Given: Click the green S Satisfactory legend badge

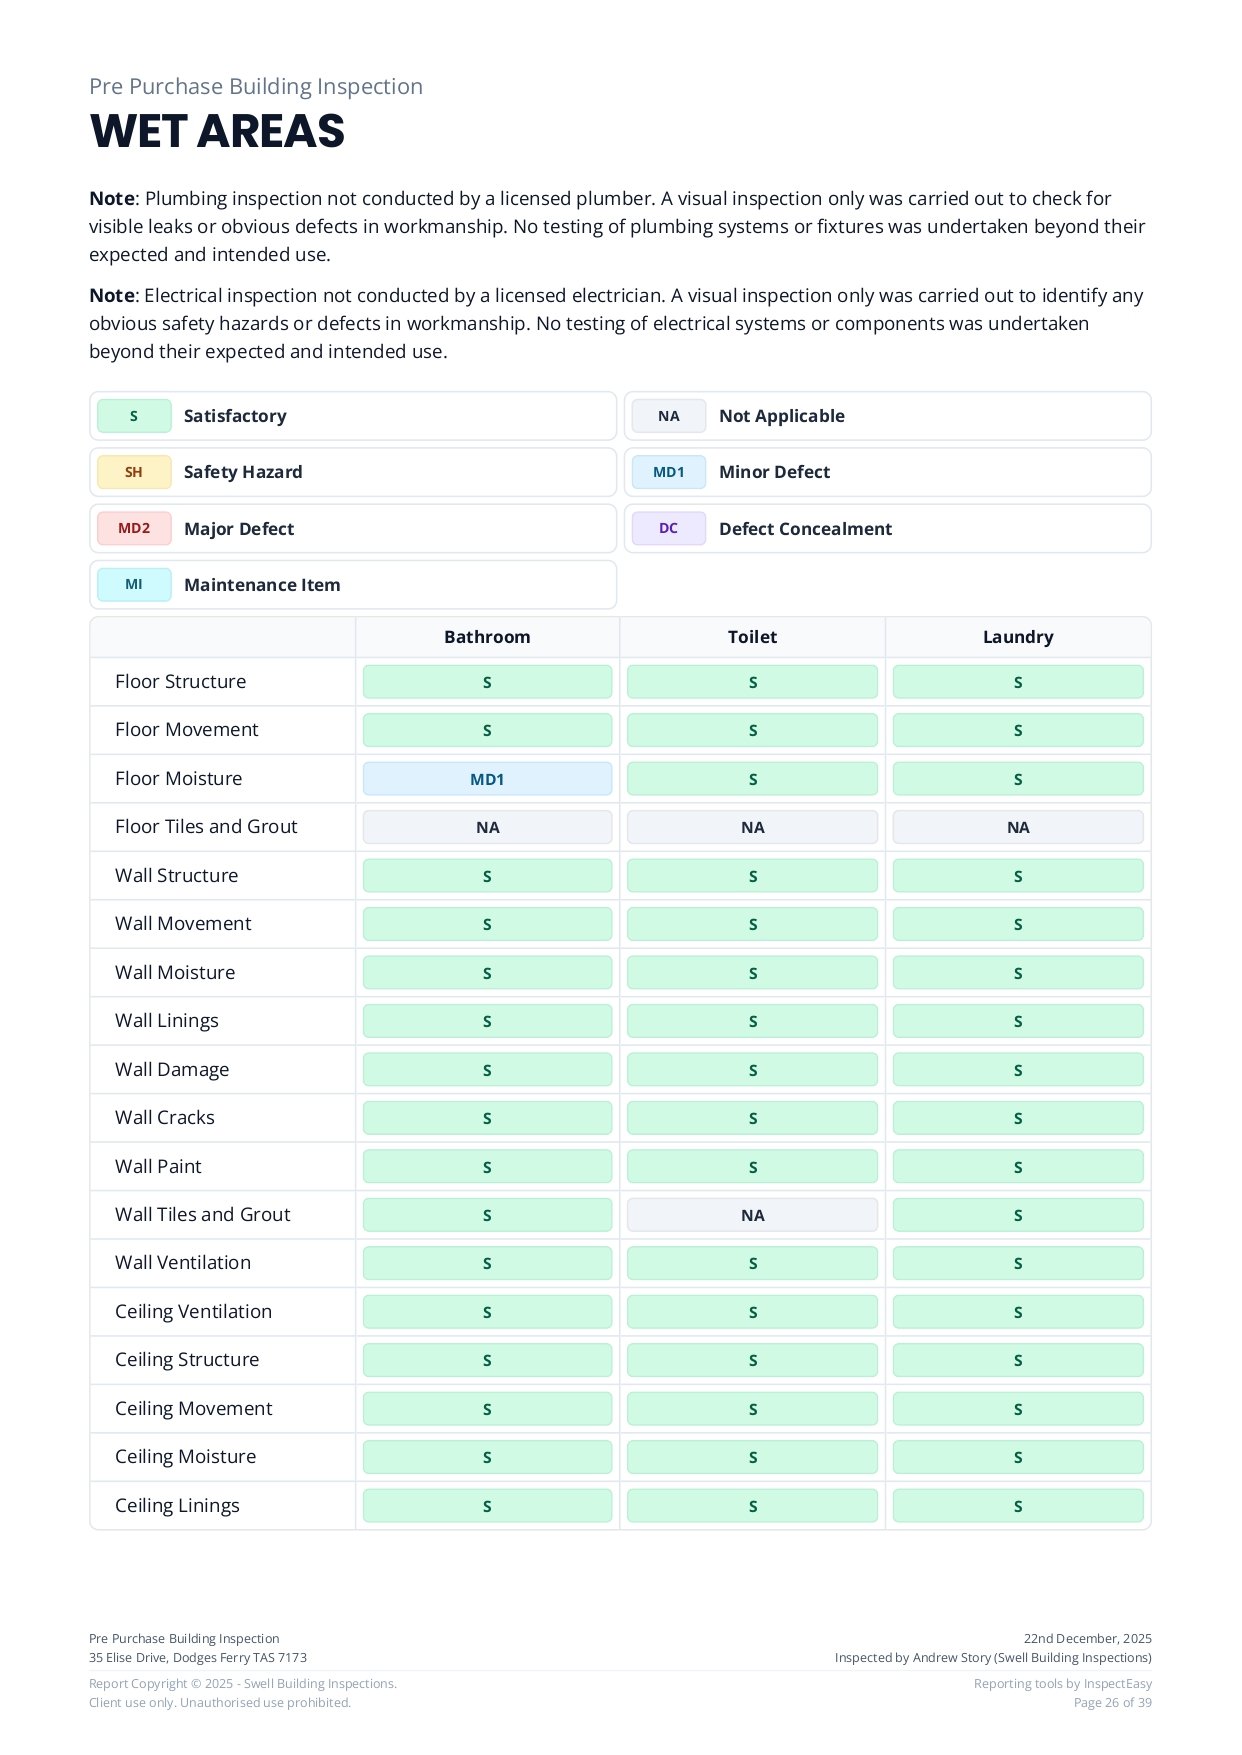Looking at the screenshot, I should point(134,416).
